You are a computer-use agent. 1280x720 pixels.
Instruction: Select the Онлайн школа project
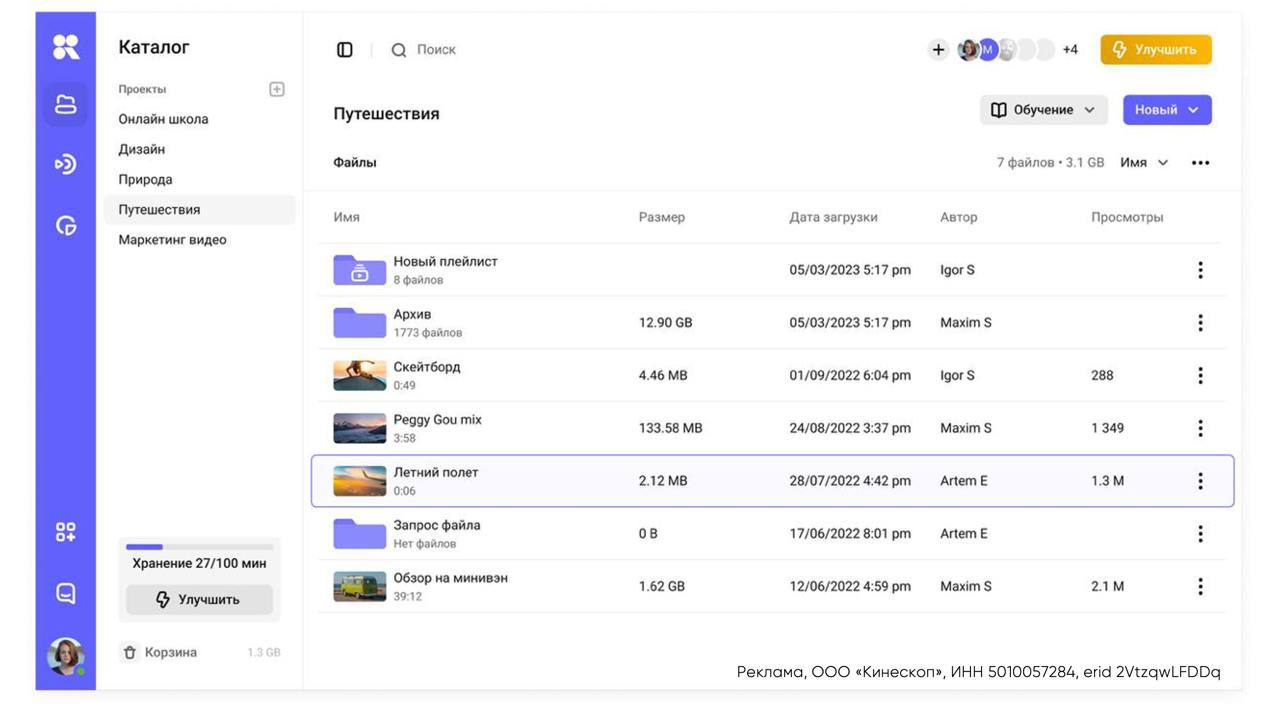[163, 119]
